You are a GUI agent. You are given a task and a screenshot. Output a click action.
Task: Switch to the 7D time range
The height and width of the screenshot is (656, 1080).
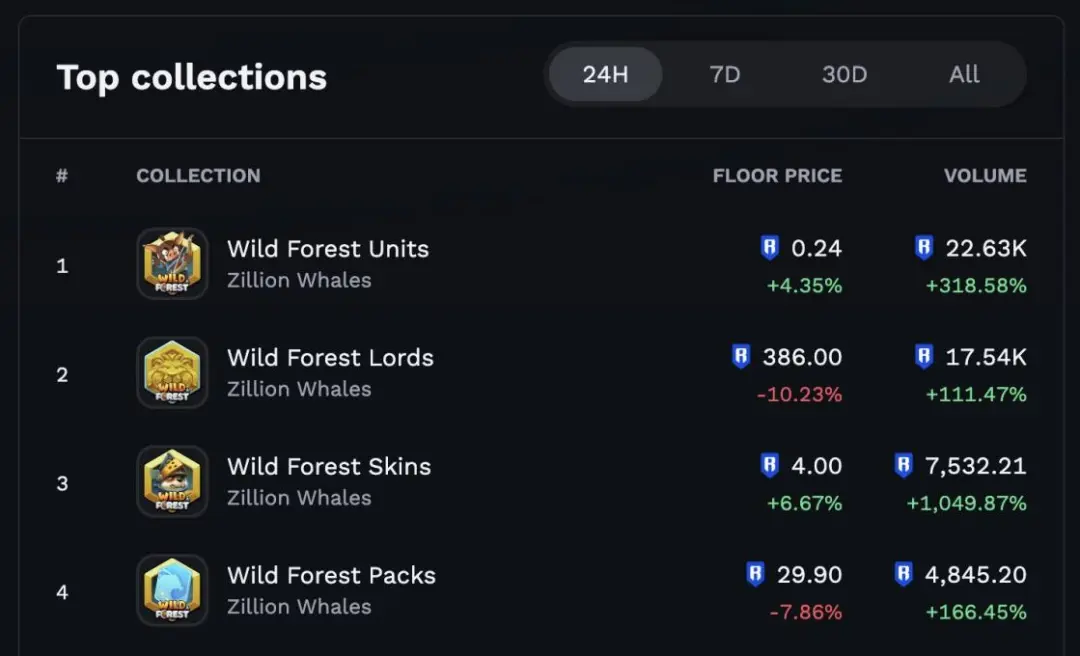pyautogui.click(x=725, y=74)
